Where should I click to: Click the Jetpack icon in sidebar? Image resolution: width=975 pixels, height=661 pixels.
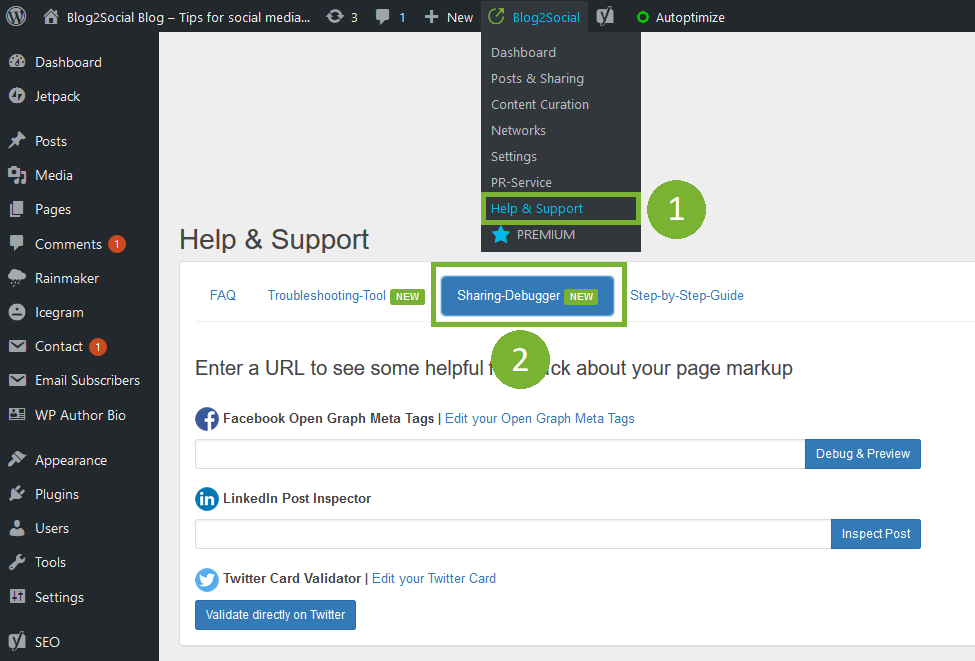click(17, 96)
